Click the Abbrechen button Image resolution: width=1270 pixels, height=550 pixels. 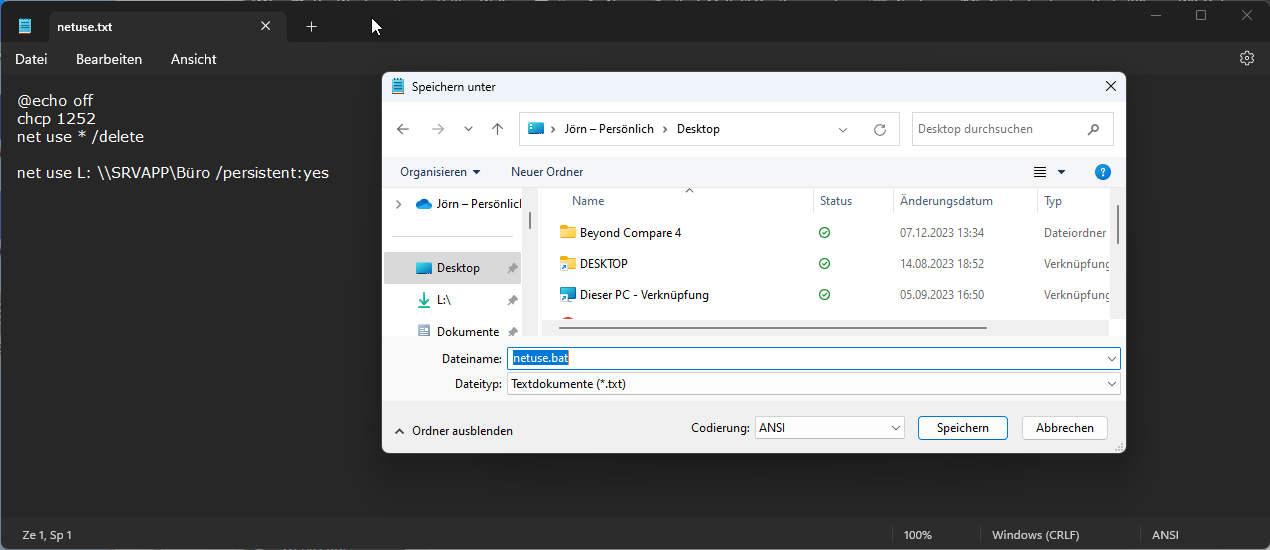coord(1064,428)
